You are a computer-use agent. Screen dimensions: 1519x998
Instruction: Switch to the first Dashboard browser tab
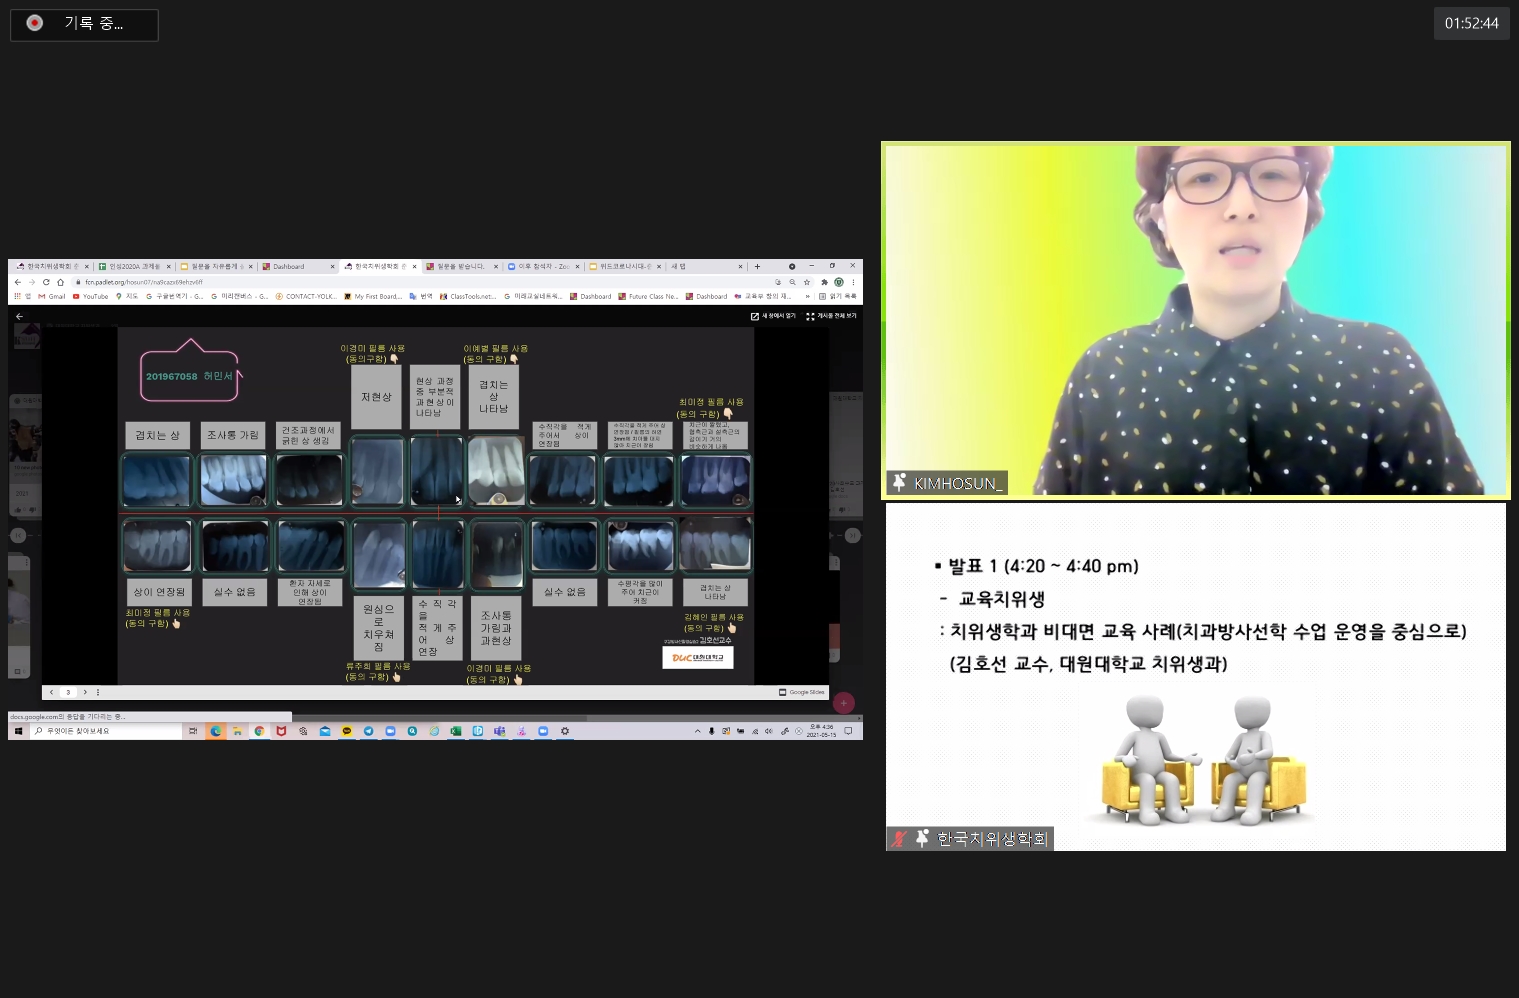(290, 267)
